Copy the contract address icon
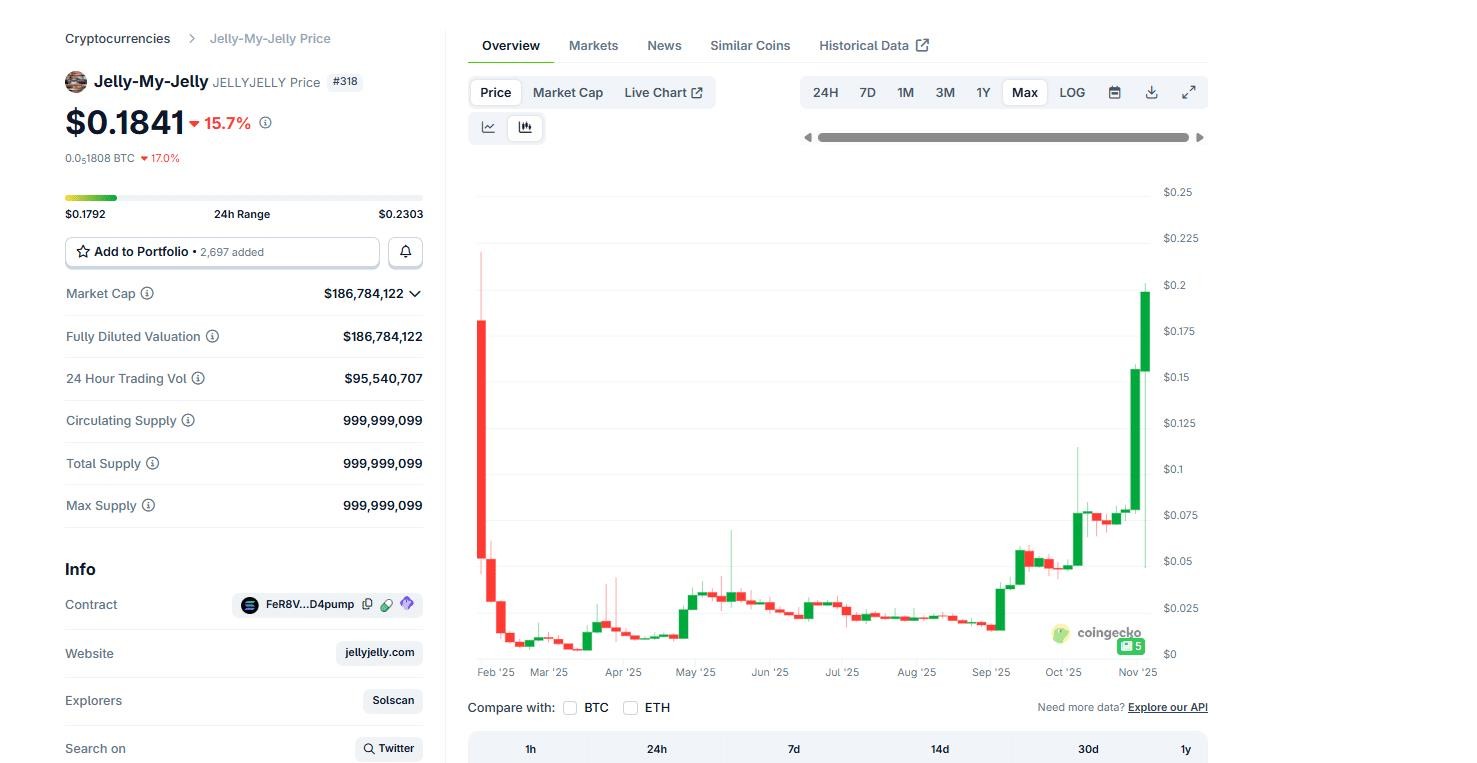The height and width of the screenshot is (763, 1477). point(367,605)
